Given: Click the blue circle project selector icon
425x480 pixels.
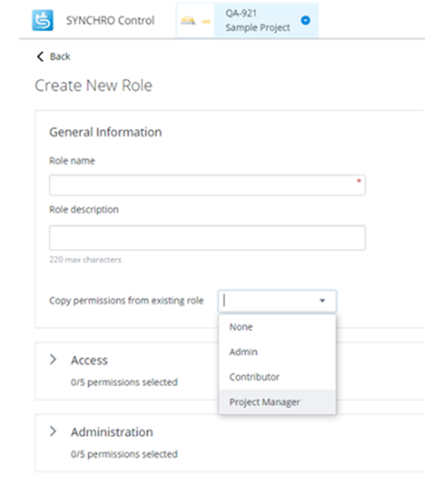Looking at the screenshot, I should (305, 20).
